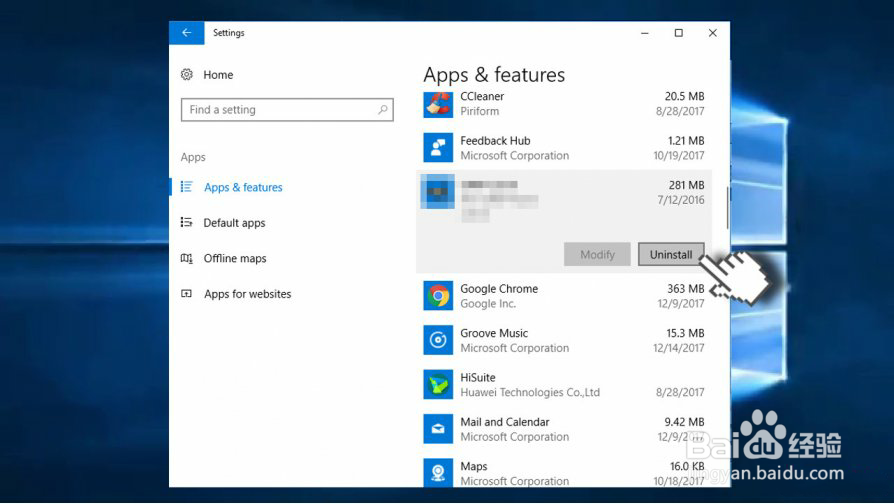Click the Uninstall button
Viewport: 894px width, 504px height.
(671, 254)
